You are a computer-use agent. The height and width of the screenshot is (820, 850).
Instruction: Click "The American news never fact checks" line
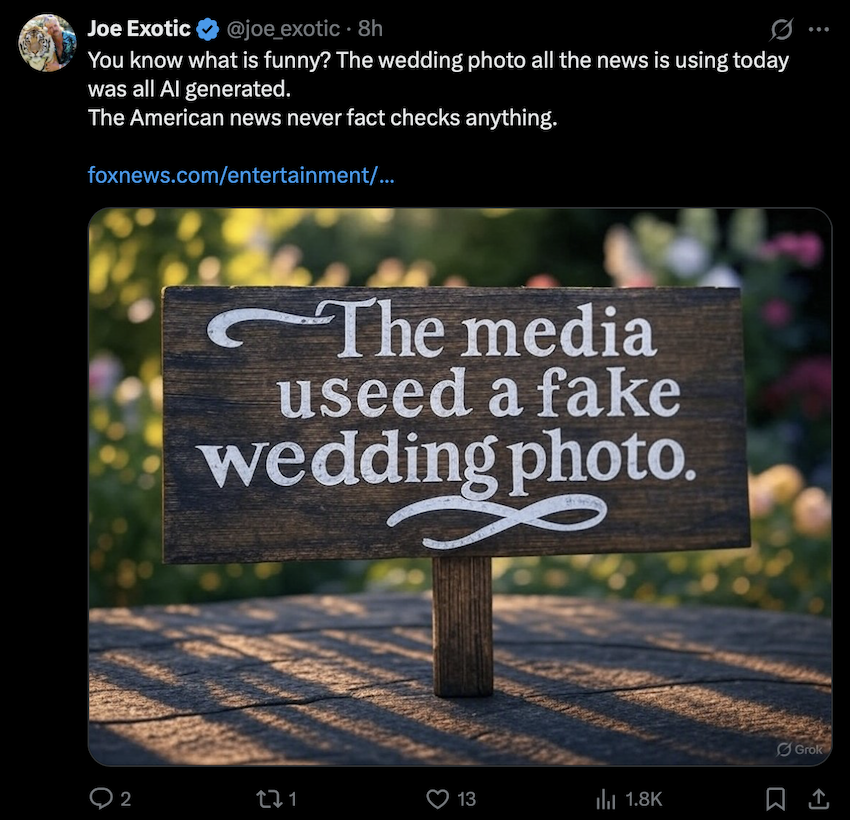click(321, 118)
